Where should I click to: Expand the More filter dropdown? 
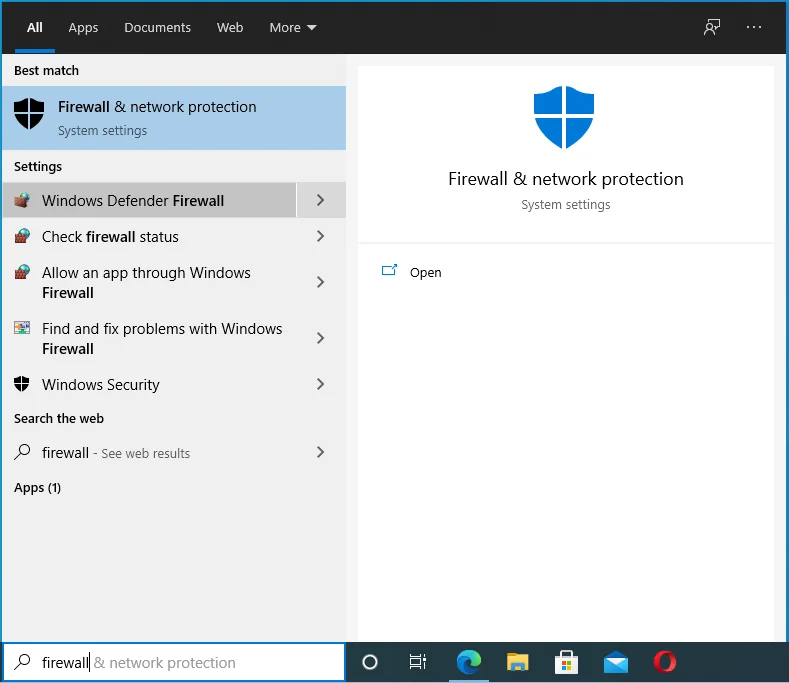pyautogui.click(x=293, y=28)
